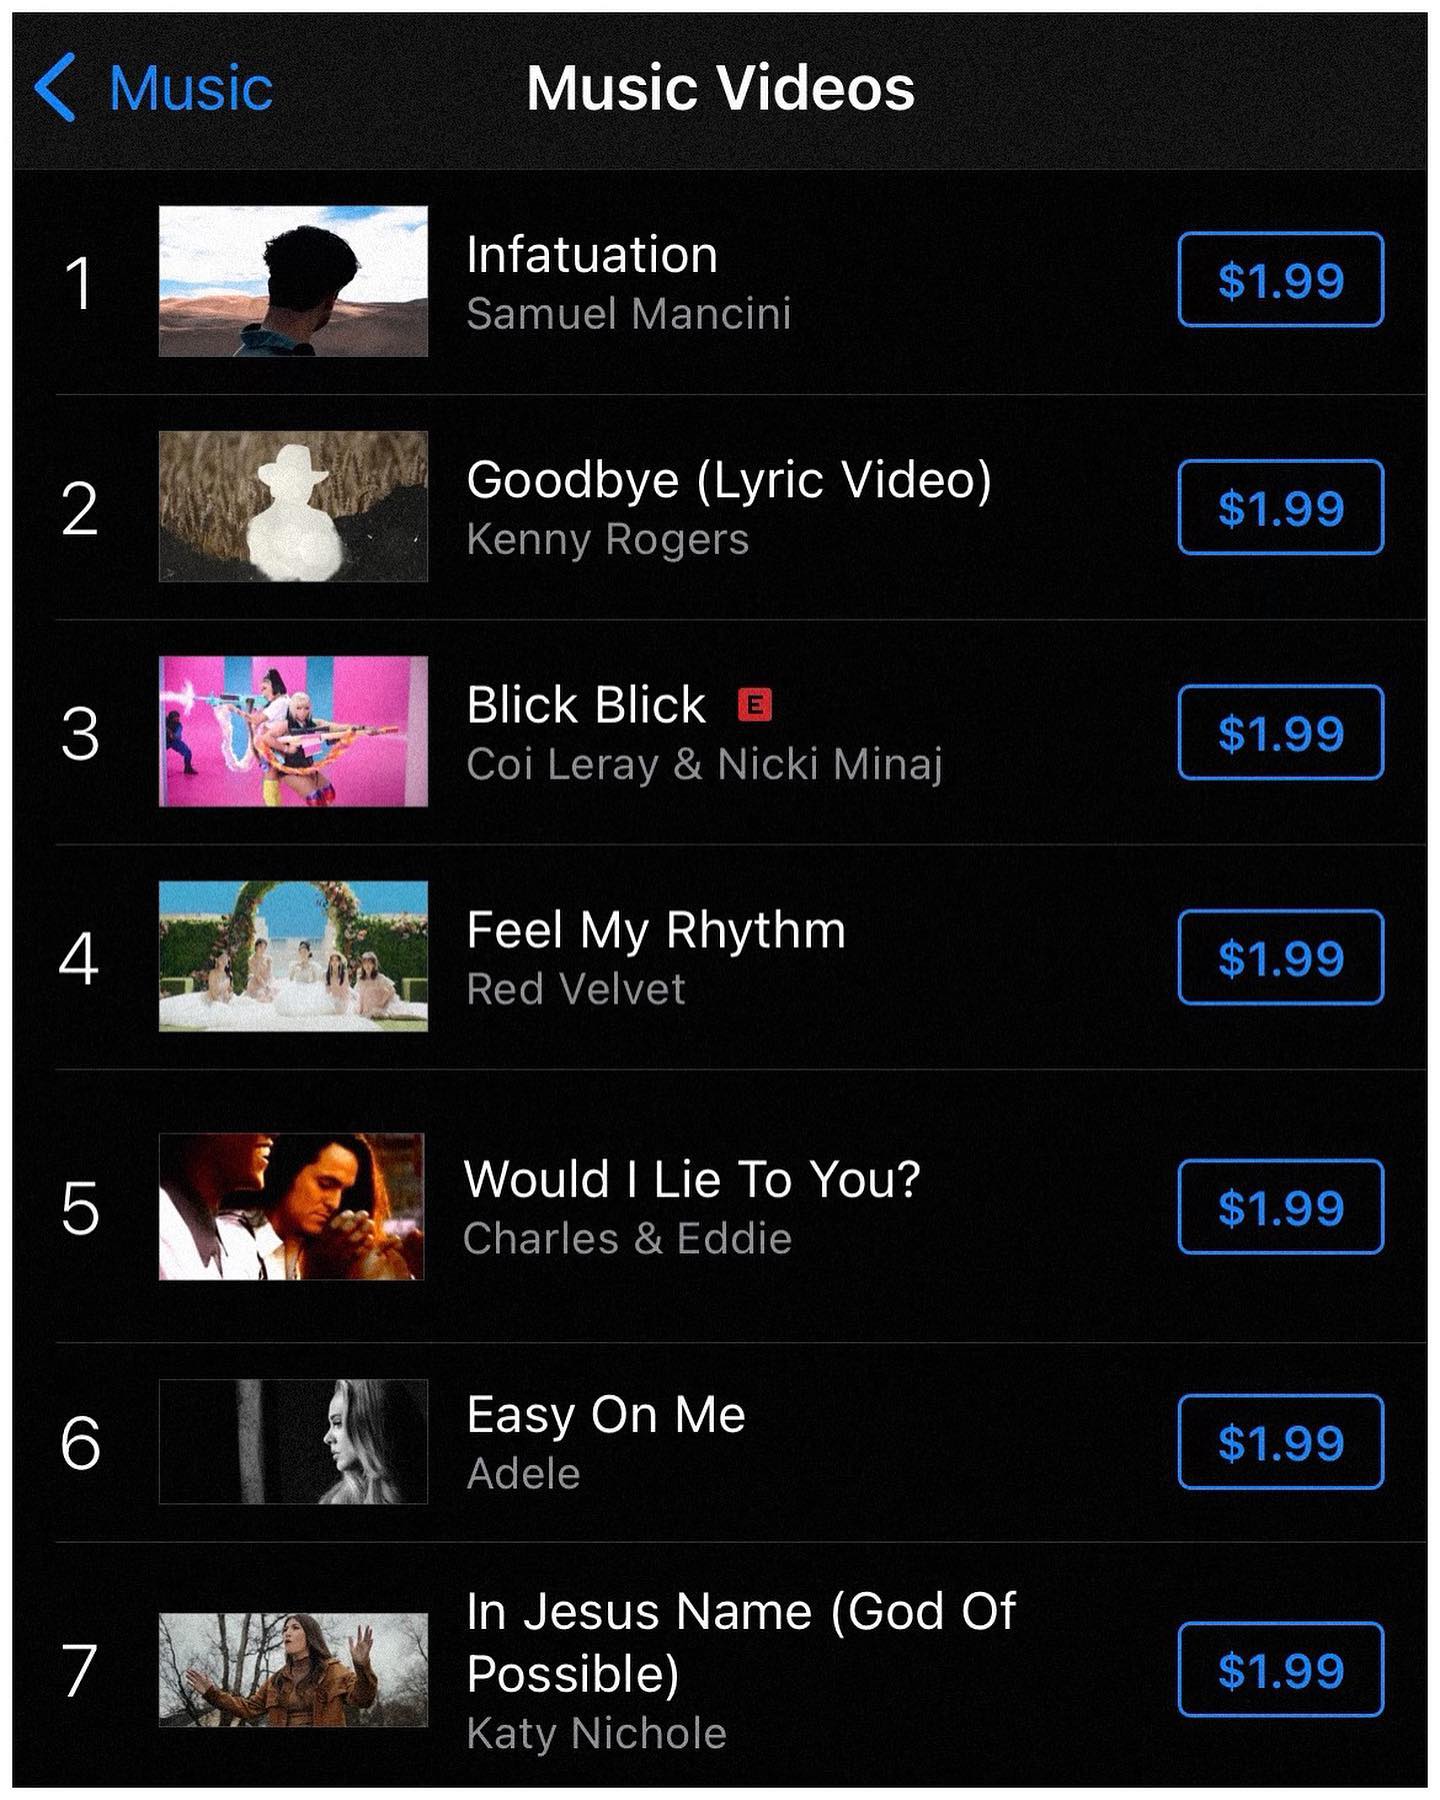Open the Easy On Me thumbnail
The width and height of the screenshot is (1440, 1800).
[x=293, y=1441]
